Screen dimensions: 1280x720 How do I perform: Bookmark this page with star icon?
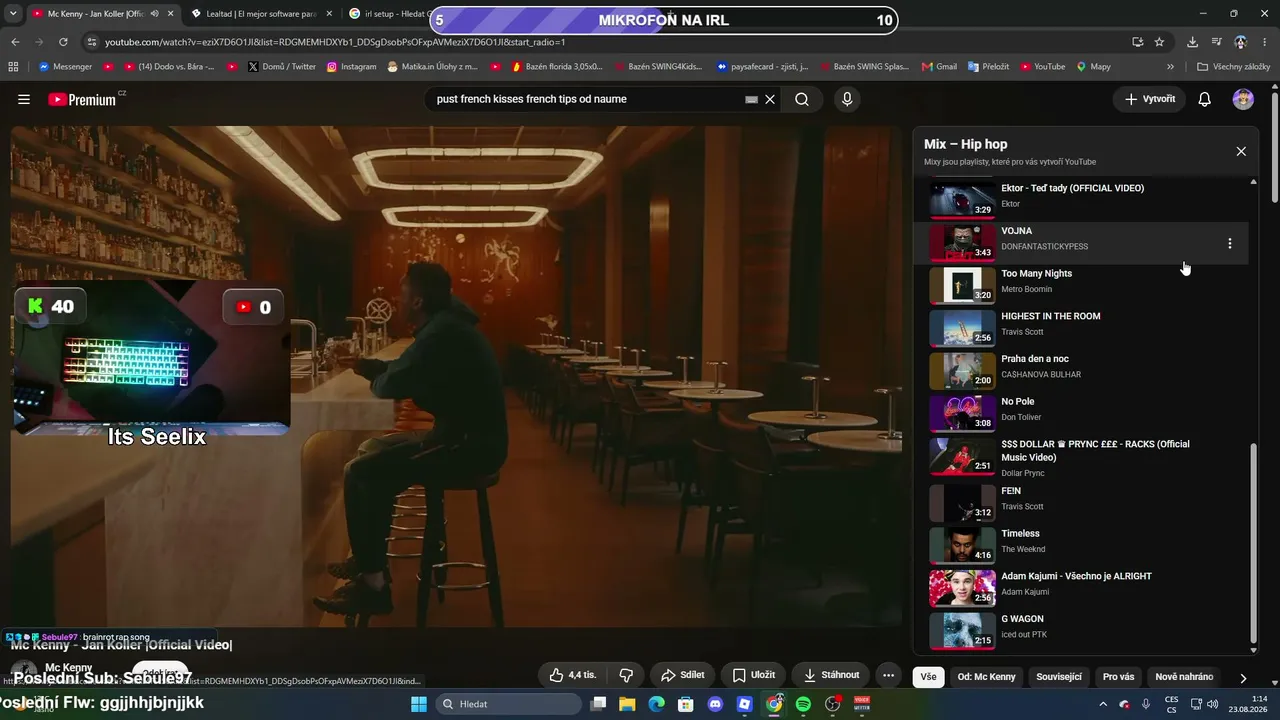point(1160,42)
